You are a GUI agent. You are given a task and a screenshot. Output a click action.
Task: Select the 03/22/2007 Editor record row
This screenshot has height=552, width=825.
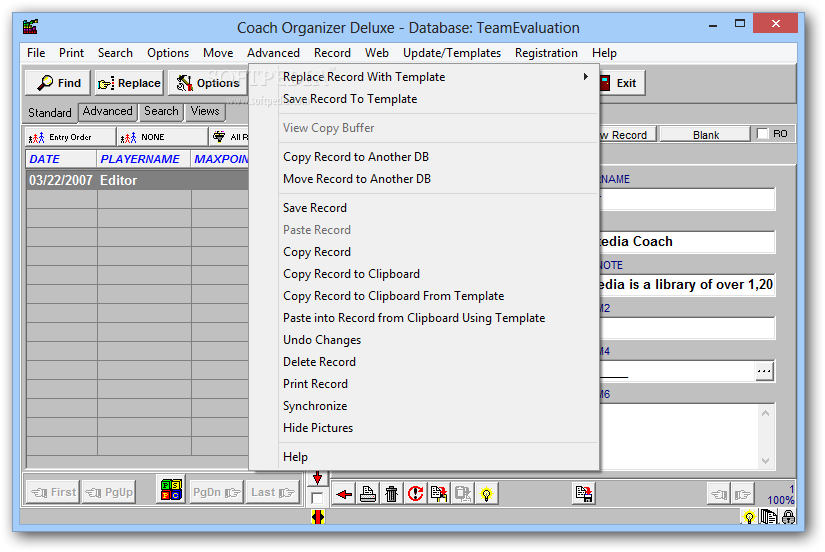[137, 180]
